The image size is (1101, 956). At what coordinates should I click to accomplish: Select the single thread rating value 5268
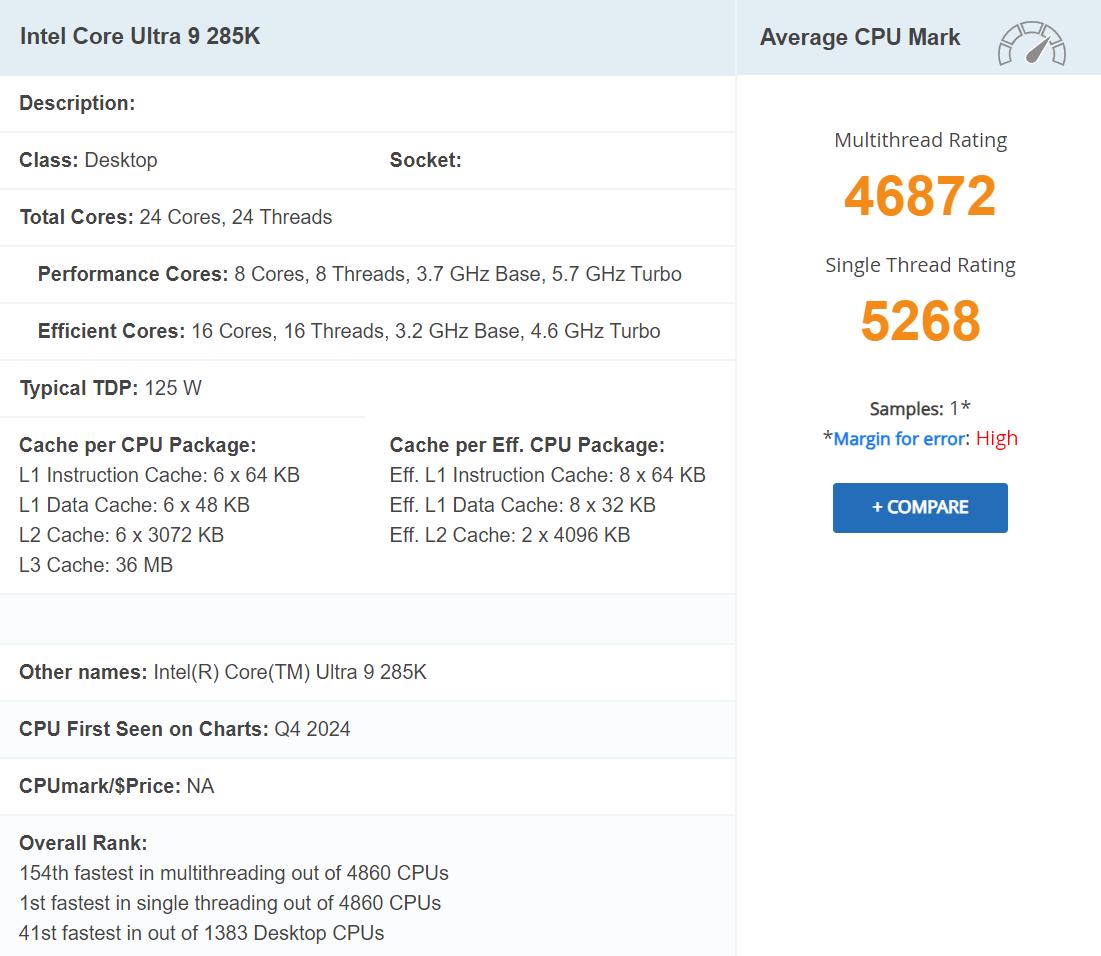[920, 320]
